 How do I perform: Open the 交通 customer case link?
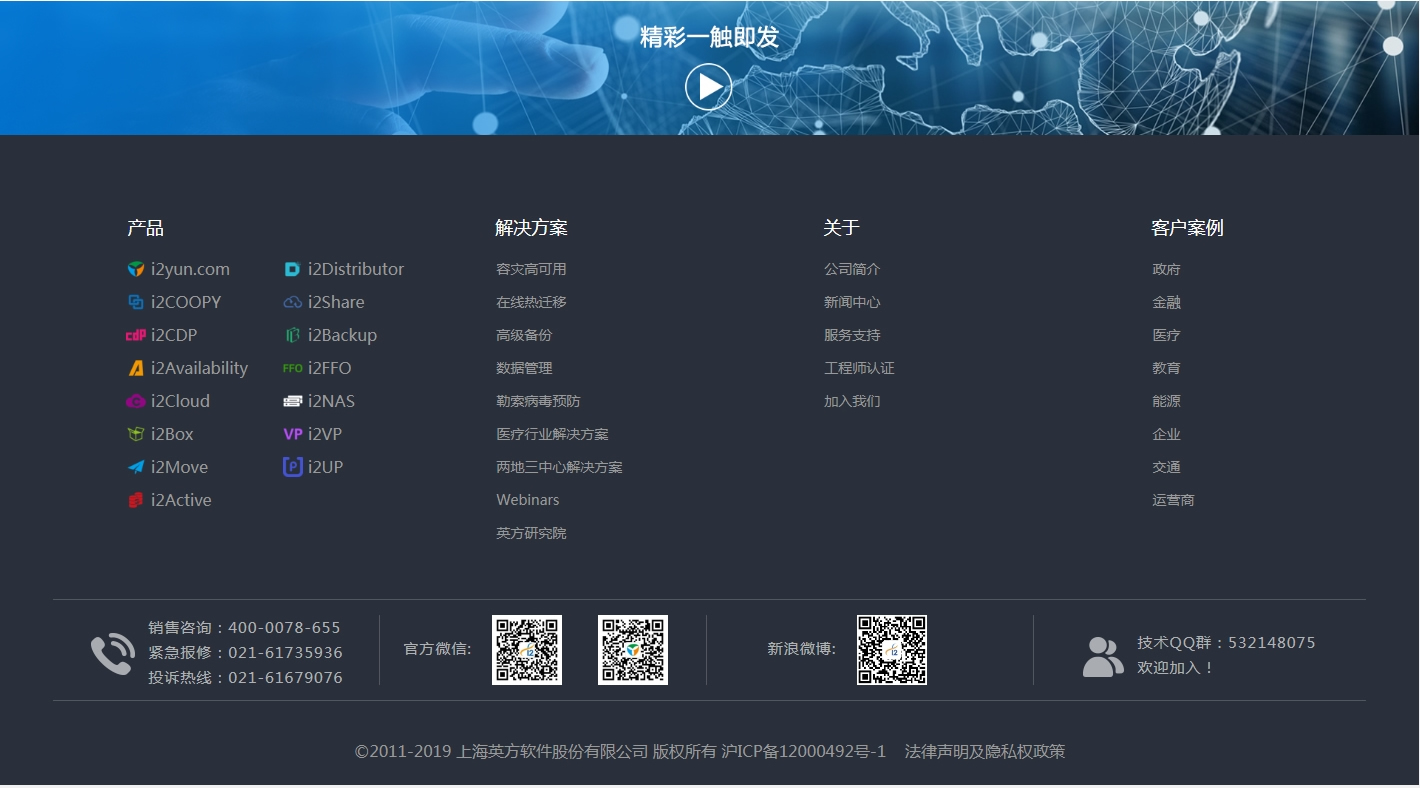click(1166, 467)
